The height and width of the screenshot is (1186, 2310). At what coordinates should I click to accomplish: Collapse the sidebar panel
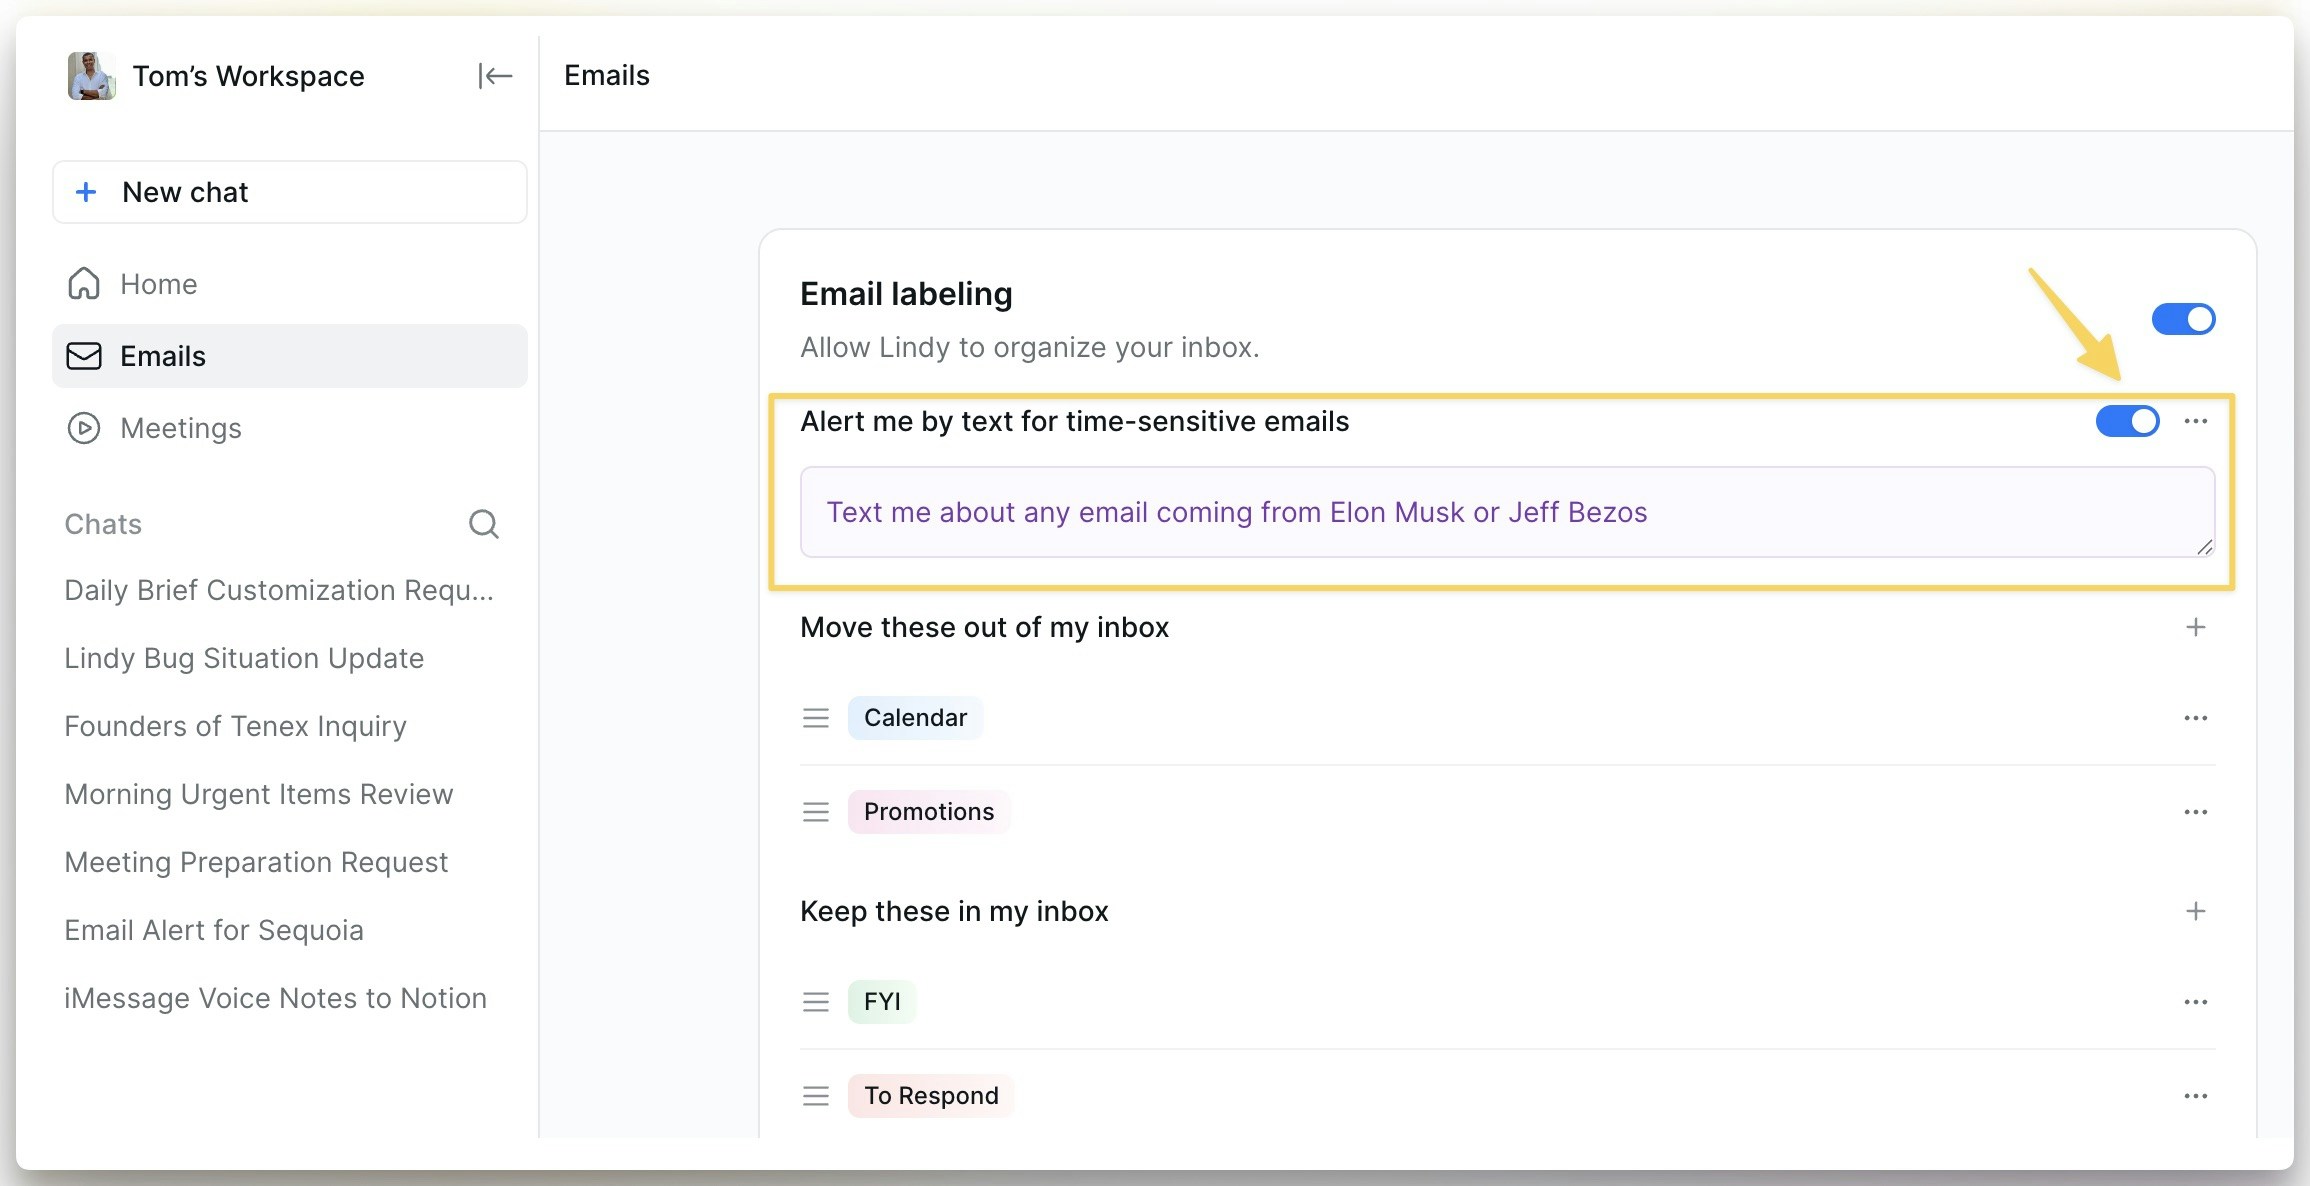point(496,75)
